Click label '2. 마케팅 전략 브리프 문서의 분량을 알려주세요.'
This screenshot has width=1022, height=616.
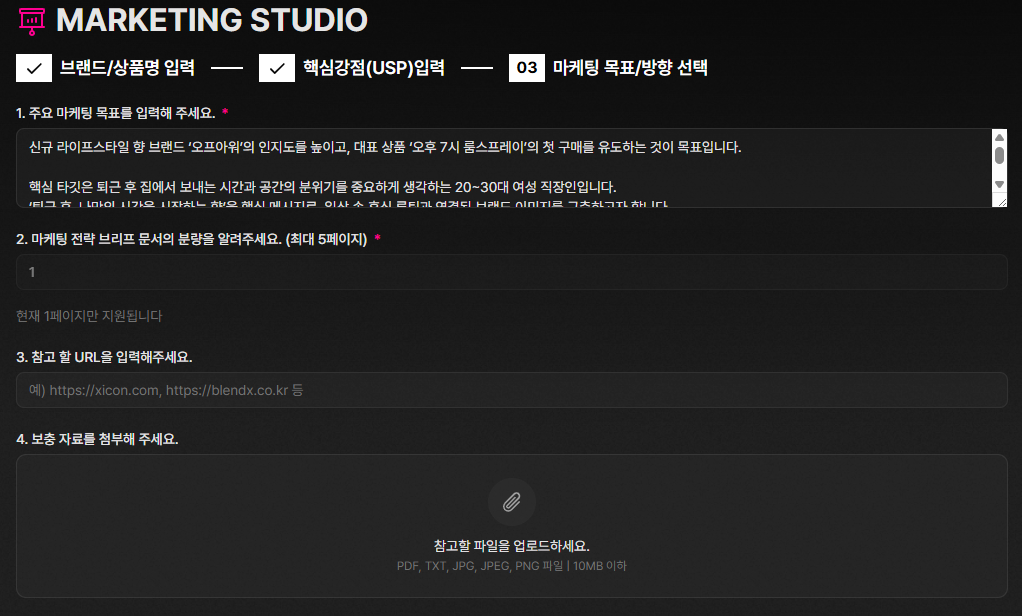coord(149,239)
